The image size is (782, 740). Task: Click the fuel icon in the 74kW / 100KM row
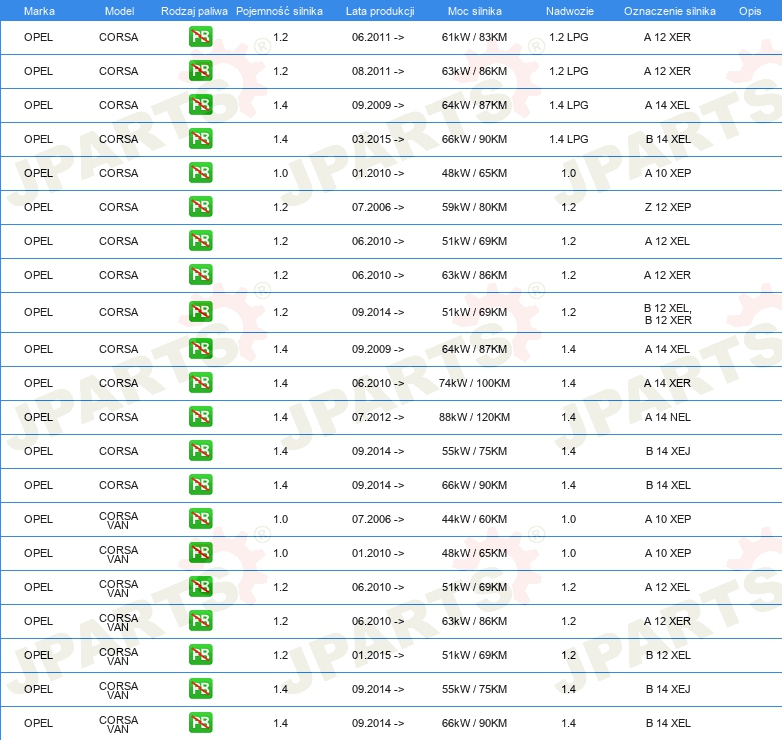pyautogui.click(x=200, y=382)
